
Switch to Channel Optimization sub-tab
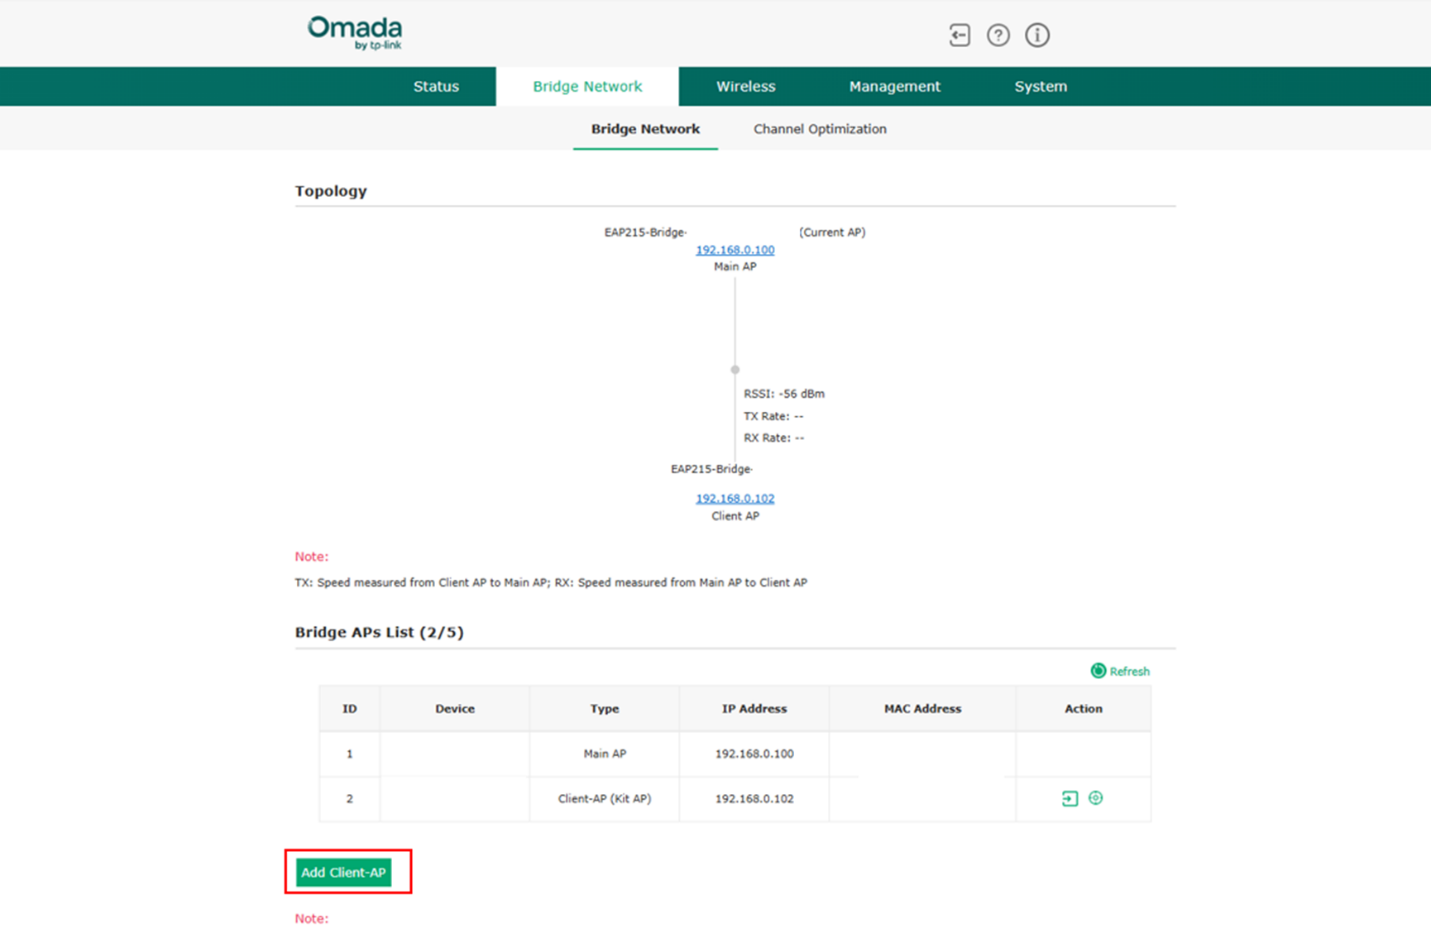coord(819,129)
